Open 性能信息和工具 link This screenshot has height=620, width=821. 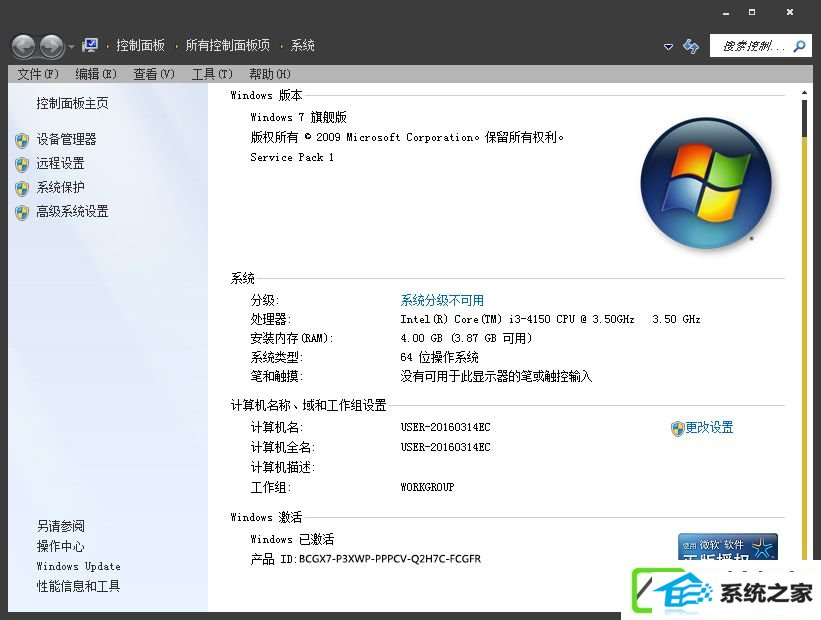pyautogui.click(x=79, y=586)
